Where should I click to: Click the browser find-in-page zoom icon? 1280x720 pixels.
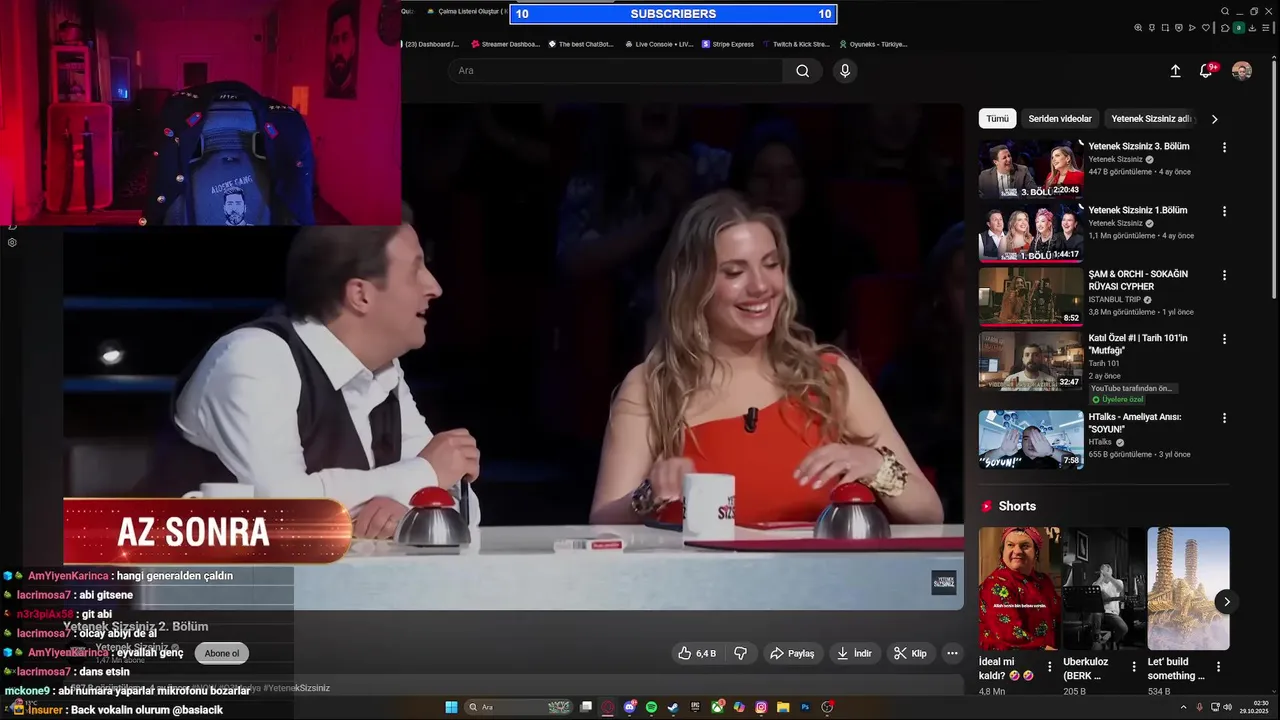click(1138, 27)
